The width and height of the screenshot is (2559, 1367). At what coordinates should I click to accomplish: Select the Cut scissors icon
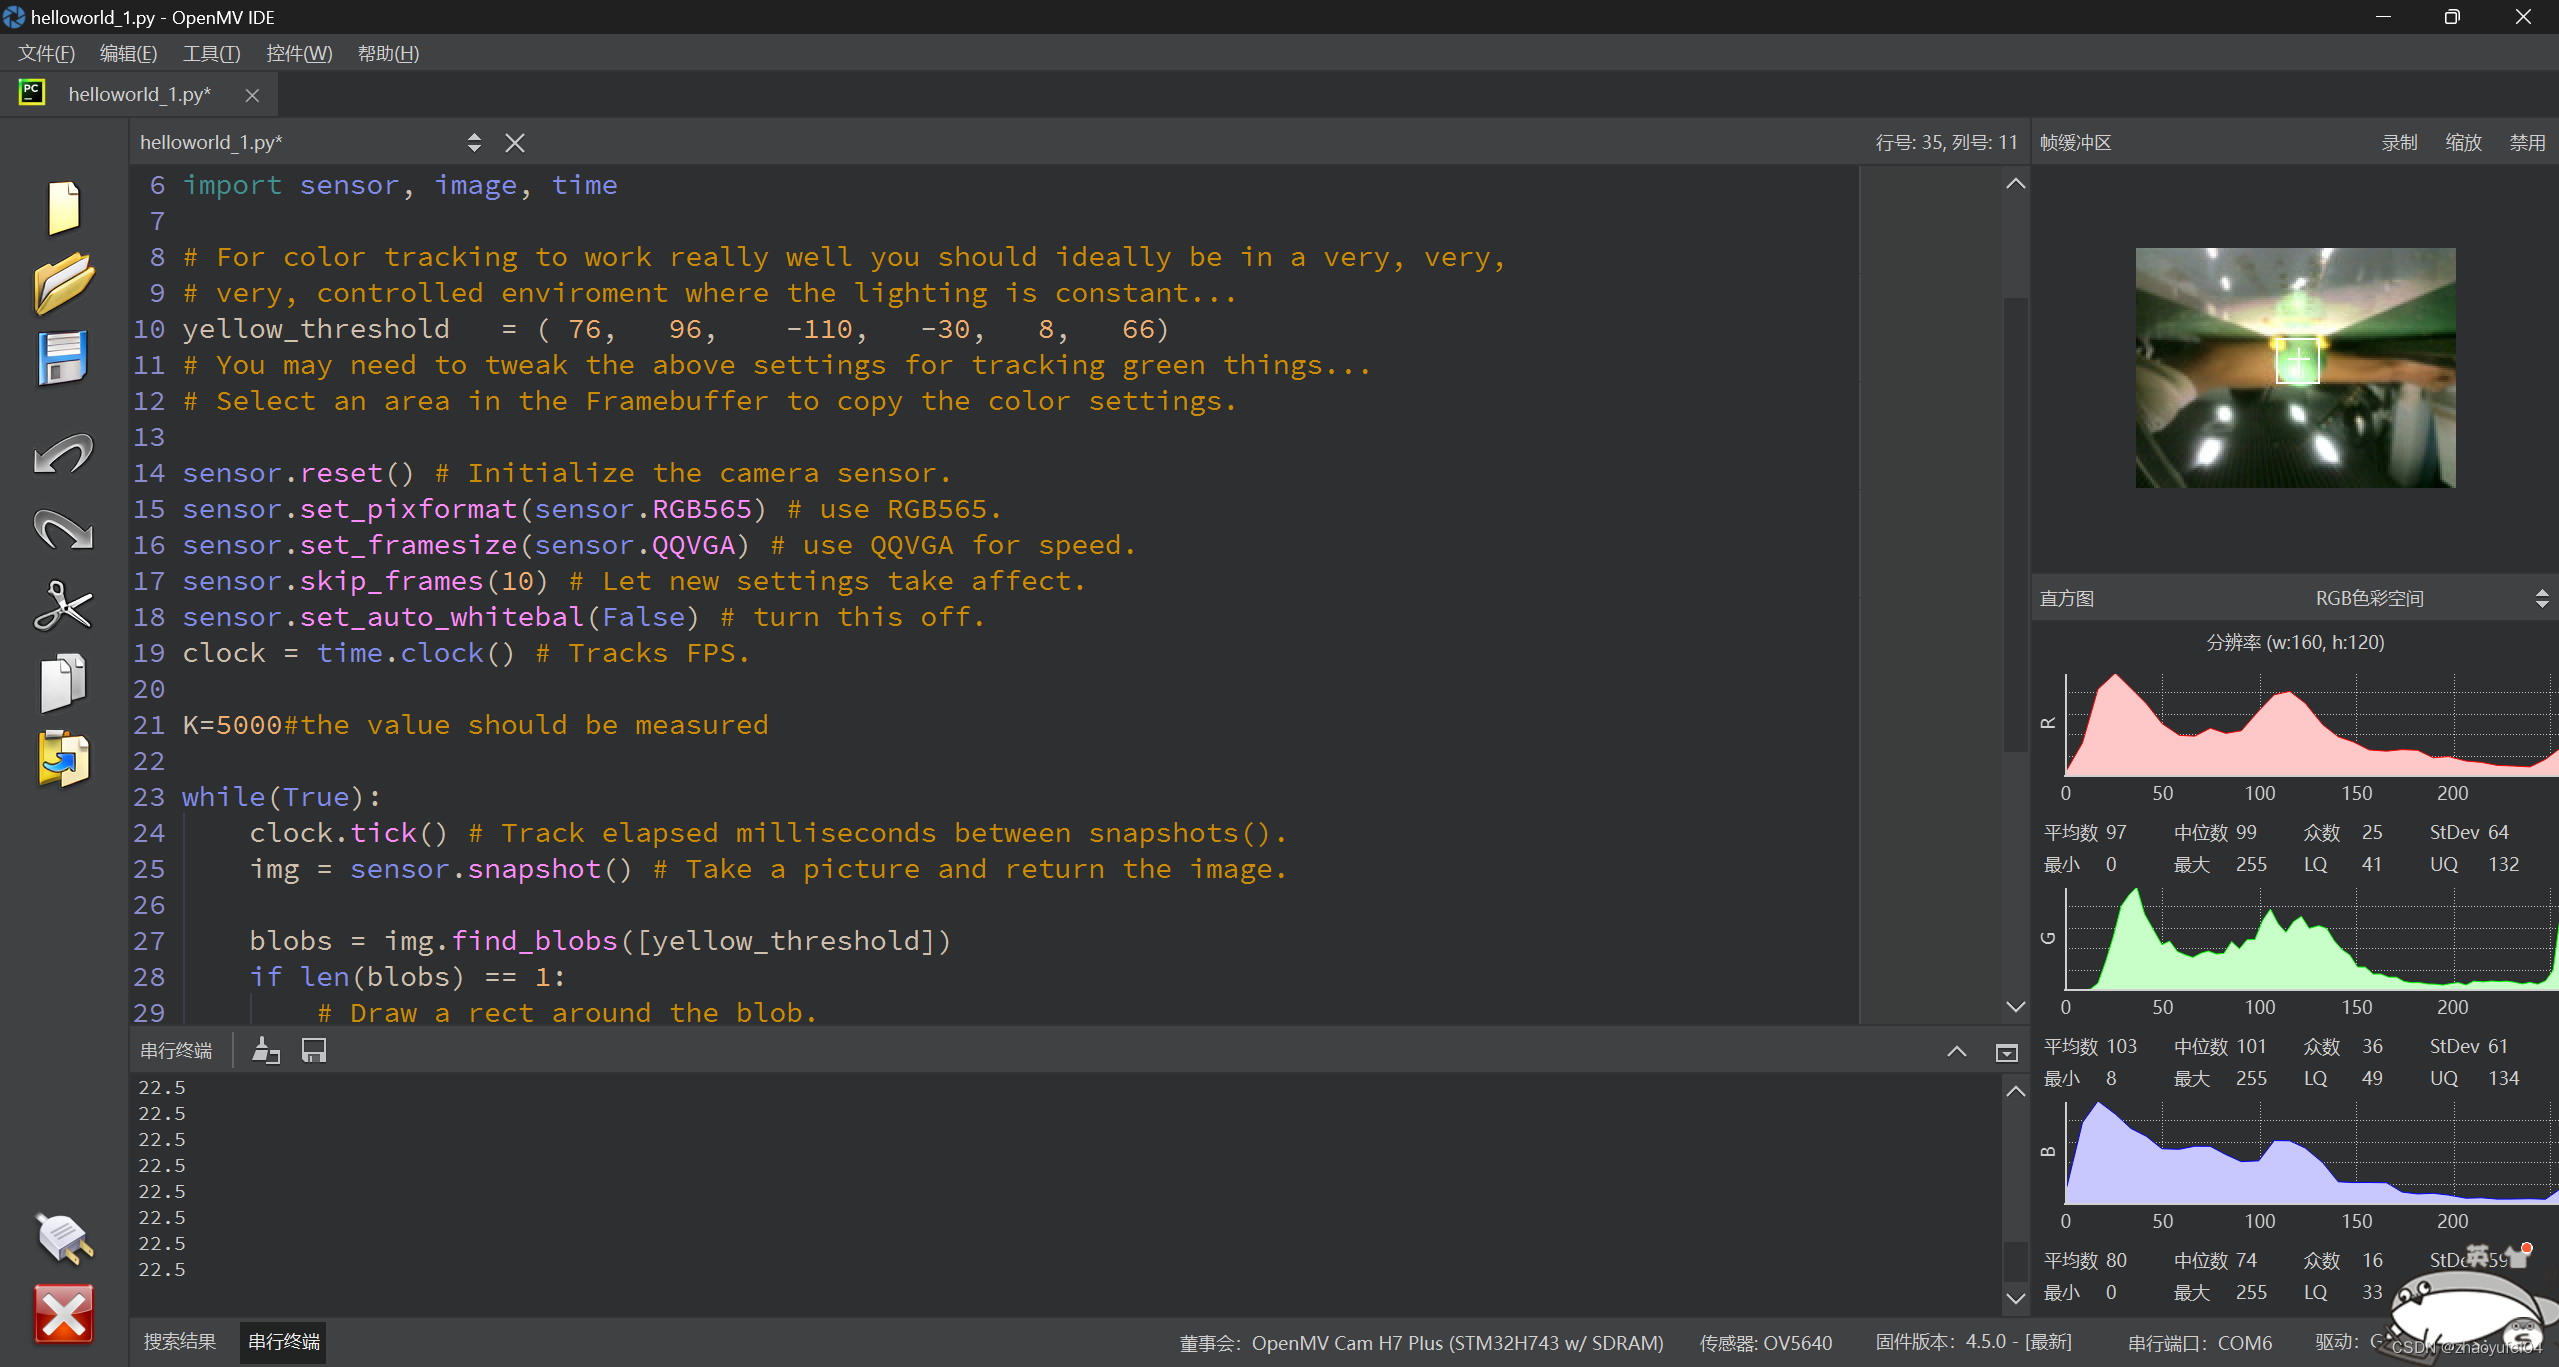tap(63, 606)
